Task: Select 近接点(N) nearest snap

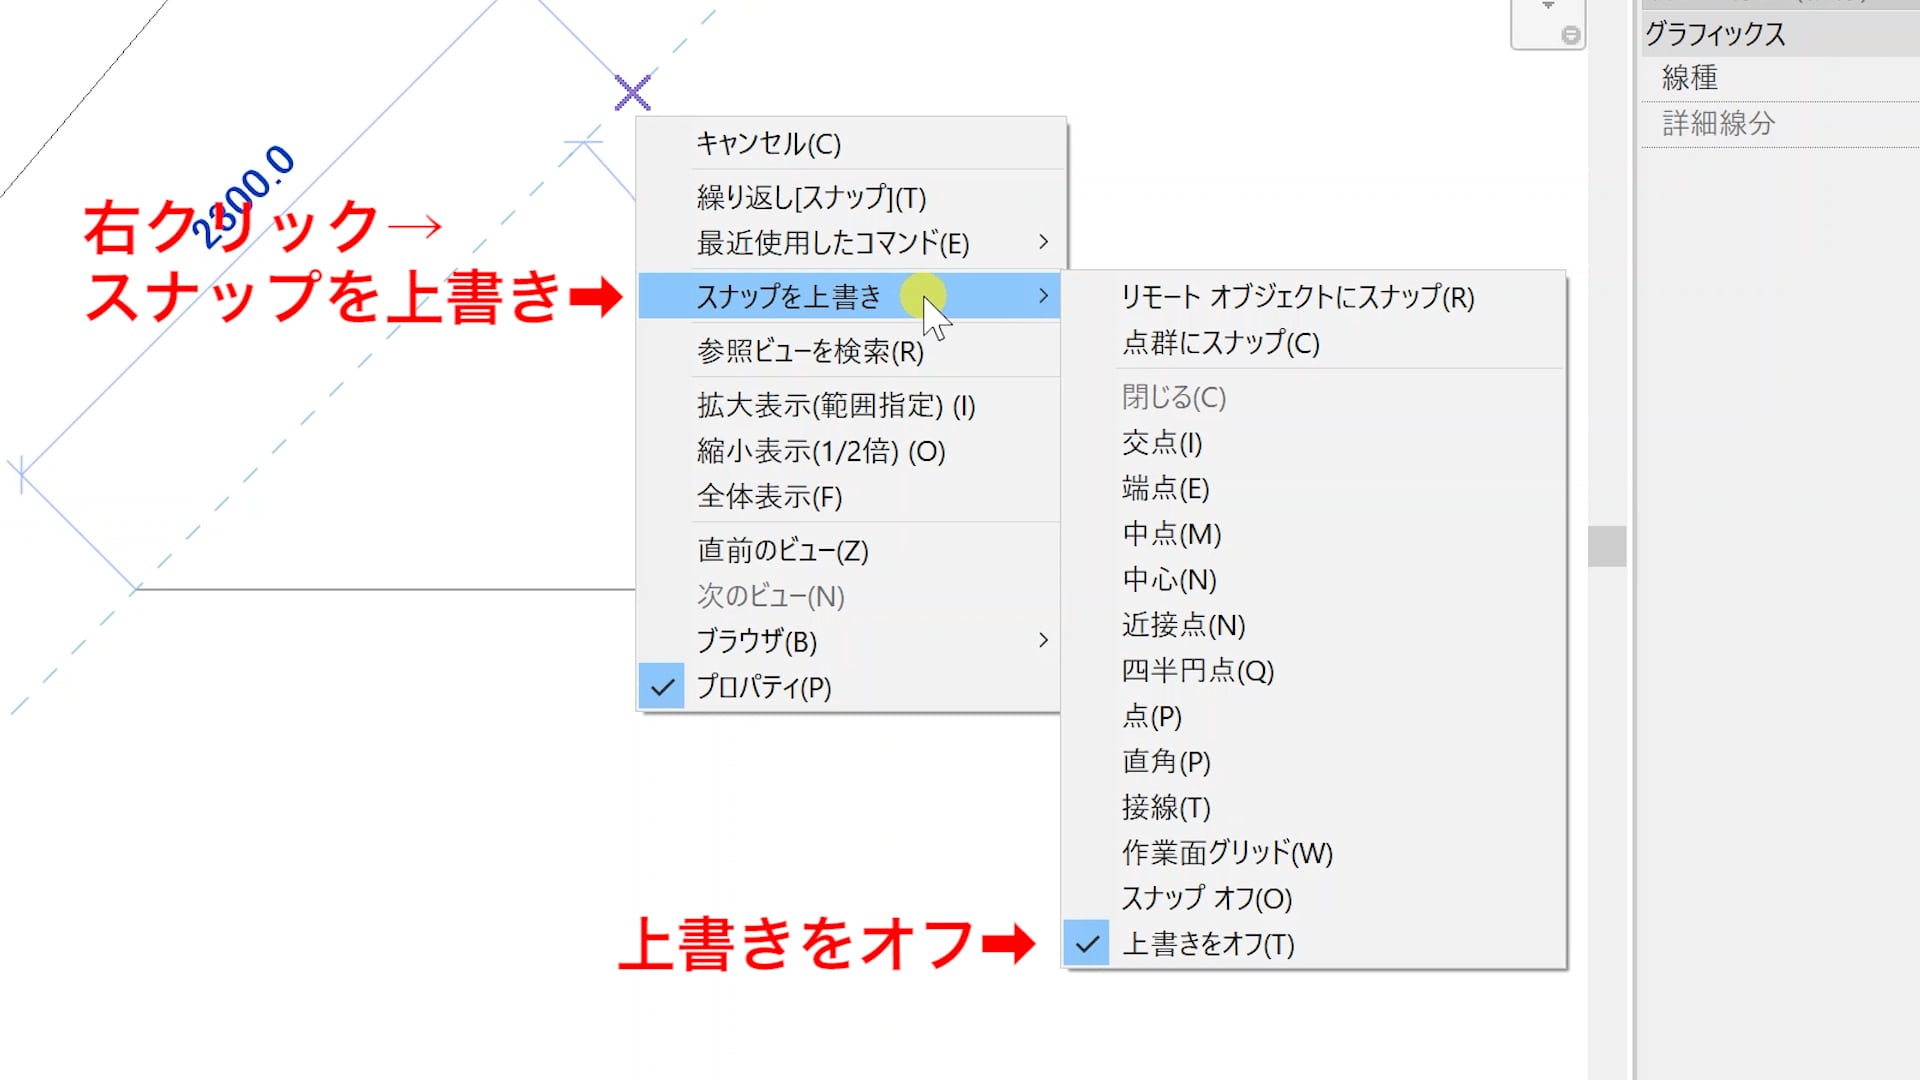Action: (1183, 625)
